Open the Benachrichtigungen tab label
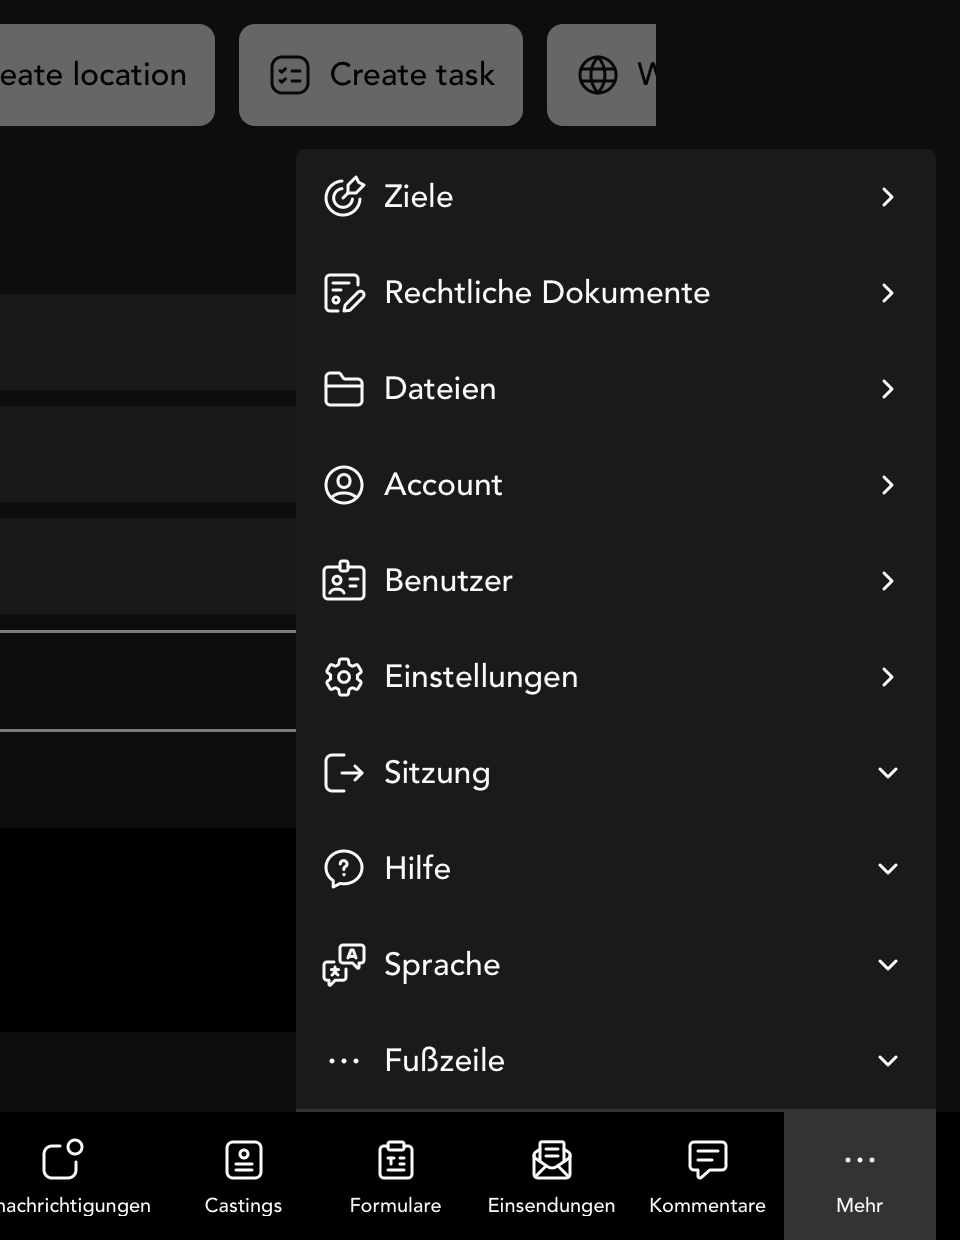This screenshot has height=1240, width=960. coord(75,1206)
